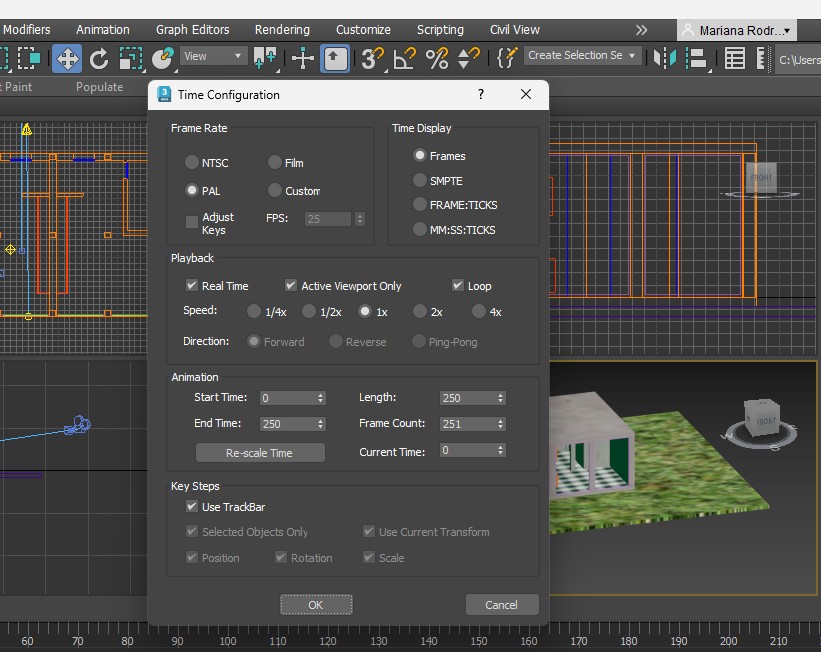Click the Select and Place icon
821x652 pixels.
point(163,58)
